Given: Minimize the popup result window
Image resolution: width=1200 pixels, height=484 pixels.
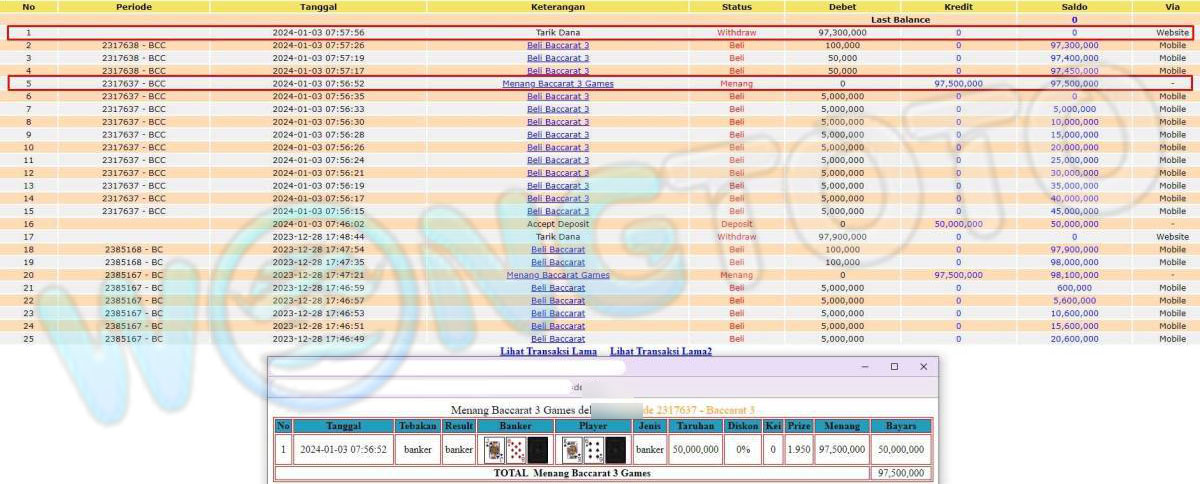Looking at the screenshot, I should [x=866, y=367].
